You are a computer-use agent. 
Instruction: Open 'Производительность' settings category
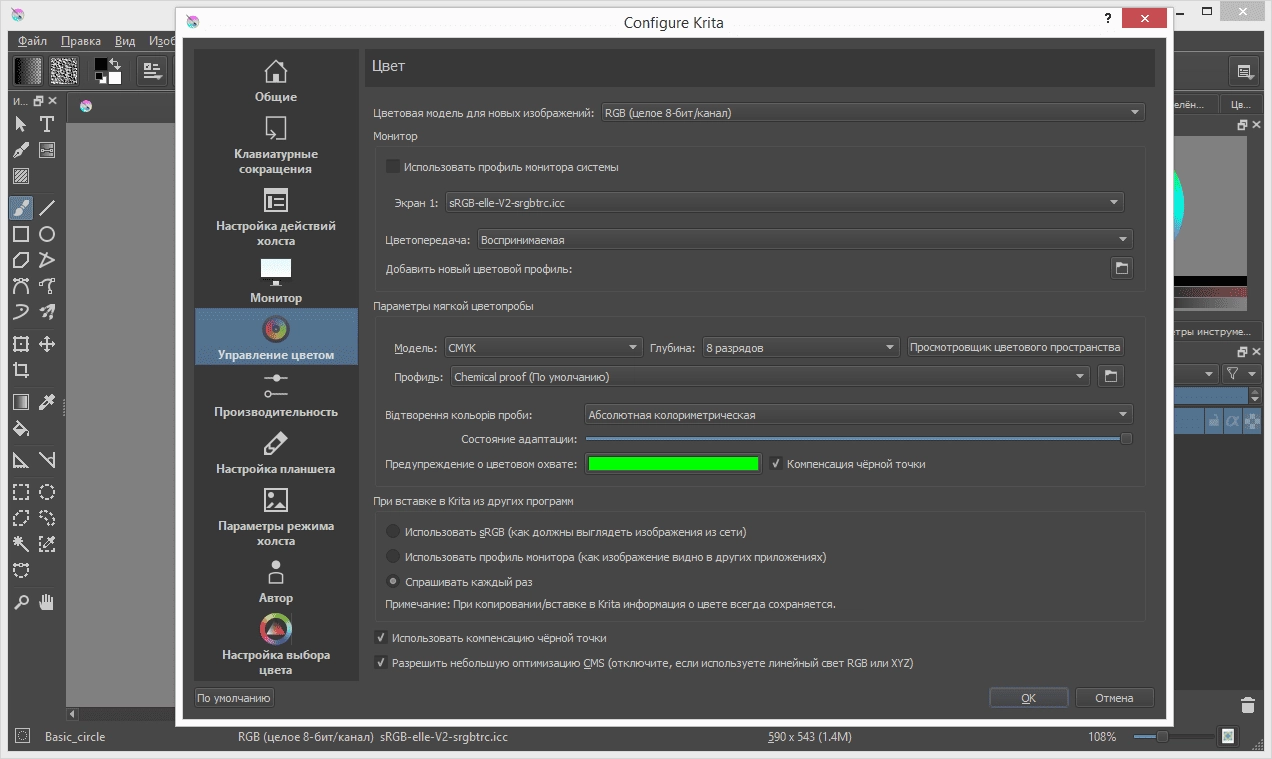pos(276,394)
